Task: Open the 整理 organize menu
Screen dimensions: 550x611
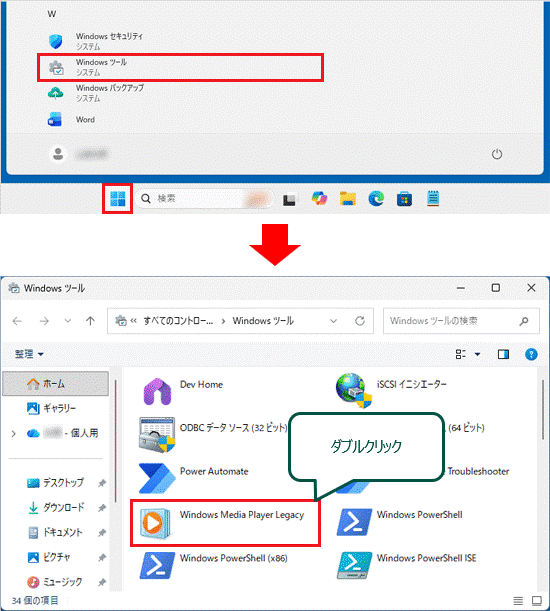Action: (x=29, y=354)
